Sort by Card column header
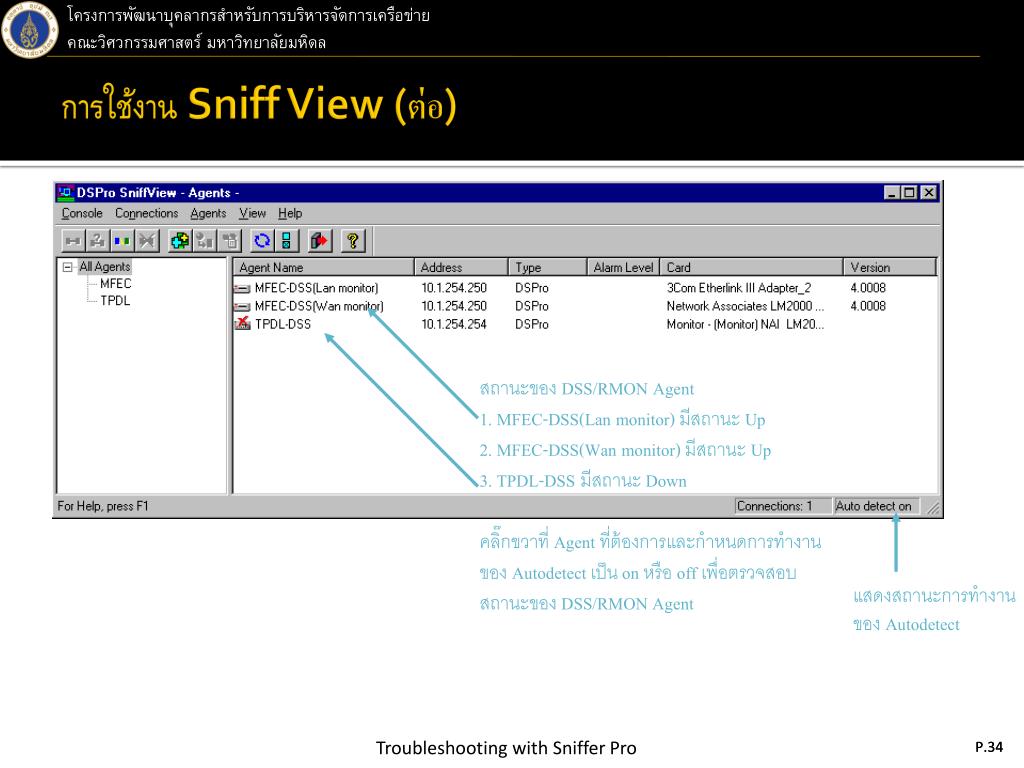This screenshot has width=1024, height=768. click(x=751, y=267)
